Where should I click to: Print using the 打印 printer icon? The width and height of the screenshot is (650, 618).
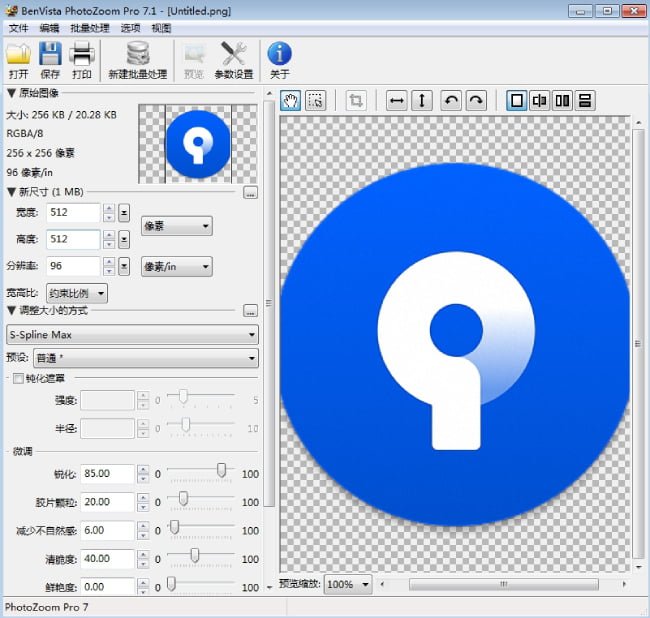[82, 60]
